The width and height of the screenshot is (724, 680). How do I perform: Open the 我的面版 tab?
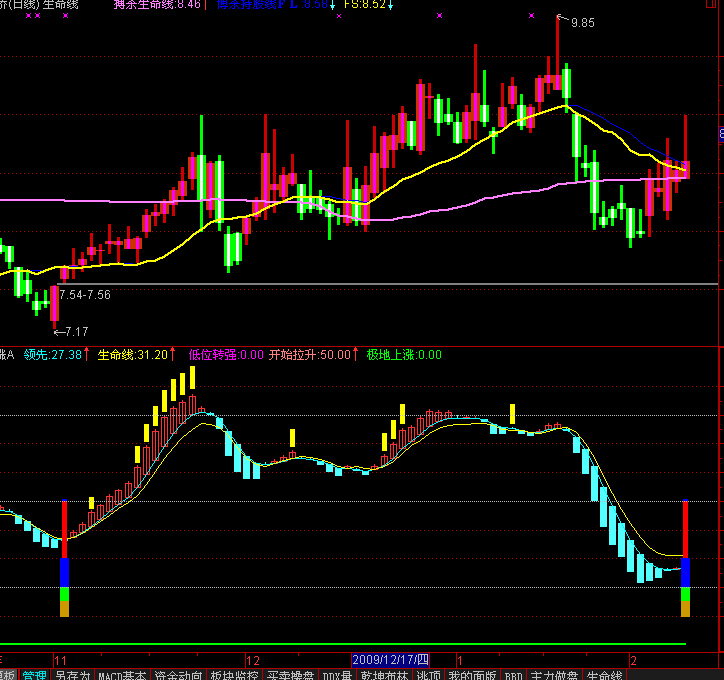click(472, 675)
